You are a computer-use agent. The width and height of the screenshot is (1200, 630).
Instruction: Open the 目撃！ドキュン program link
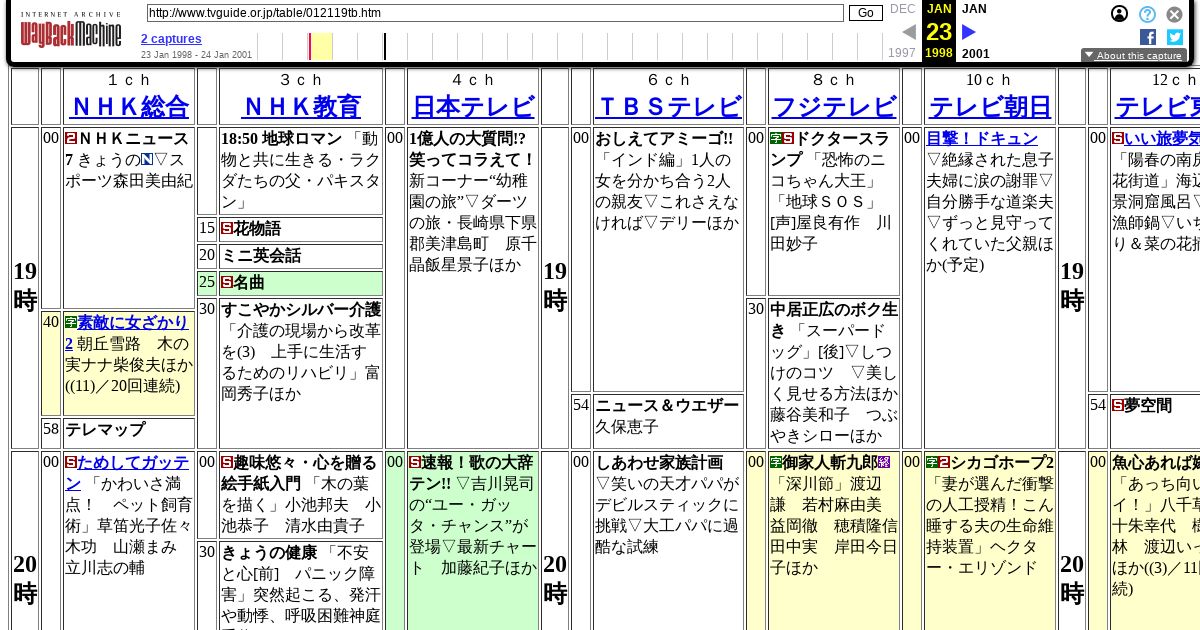[x=982, y=138]
